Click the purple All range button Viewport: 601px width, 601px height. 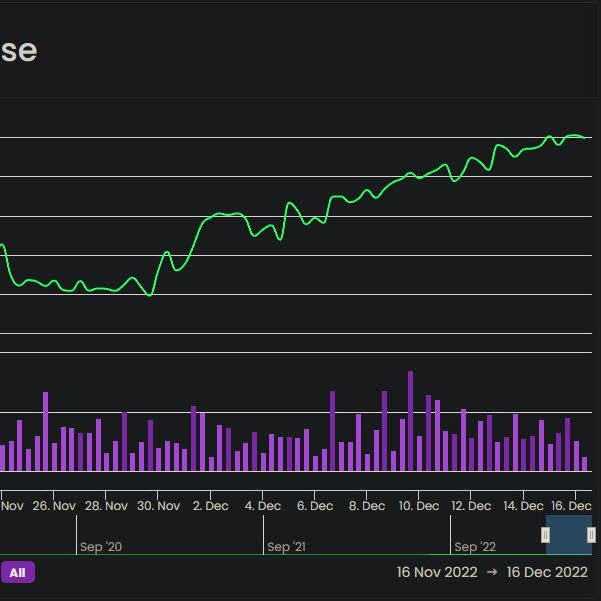click(x=17, y=573)
